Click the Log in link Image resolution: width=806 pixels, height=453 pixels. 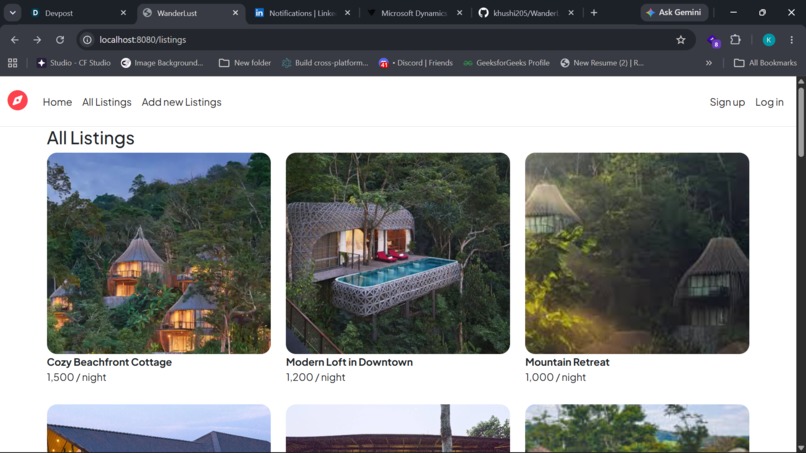(769, 102)
